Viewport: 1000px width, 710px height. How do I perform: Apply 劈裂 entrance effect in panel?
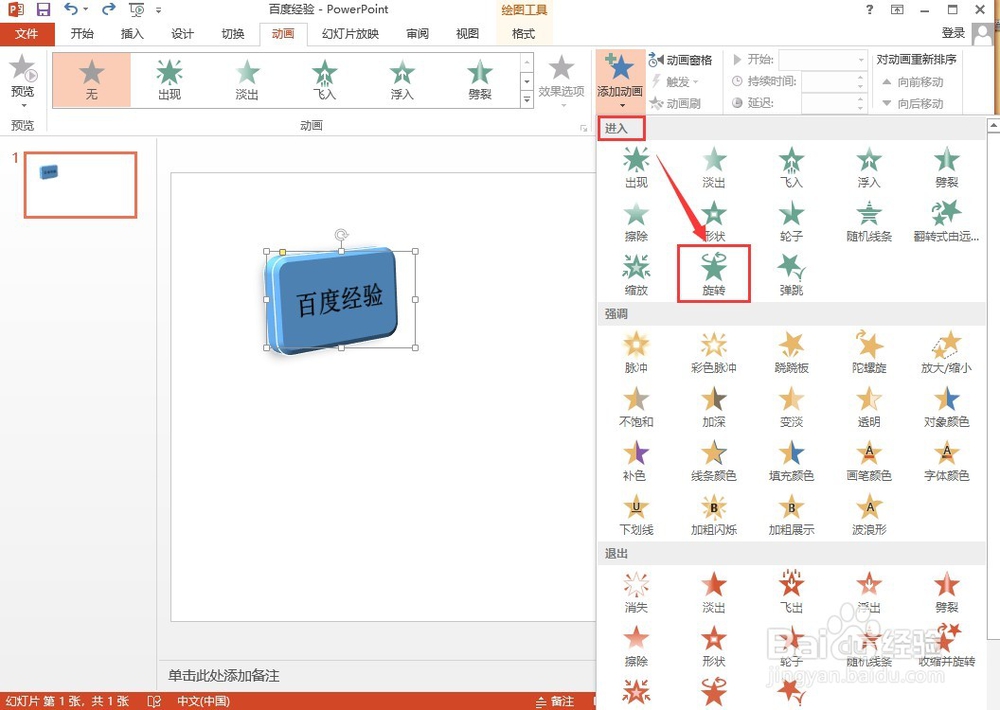[946, 168]
